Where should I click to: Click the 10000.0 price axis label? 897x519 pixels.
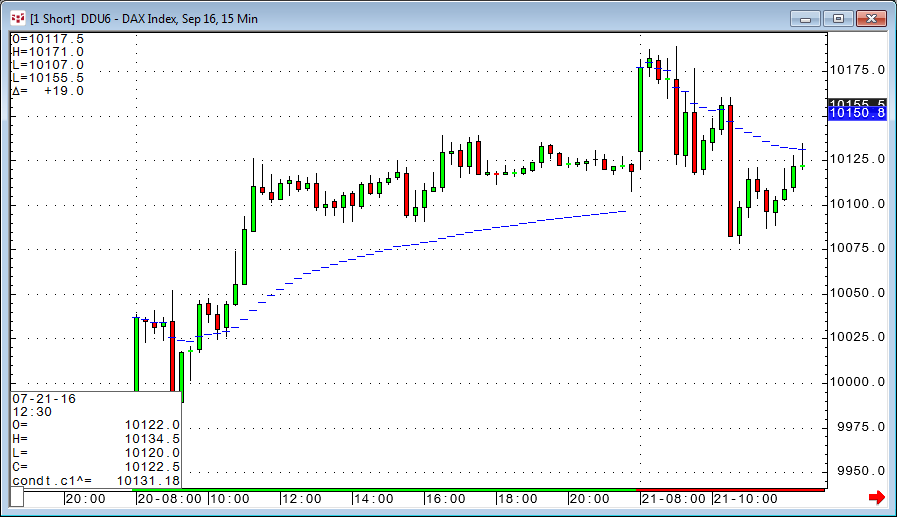pos(857,382)
